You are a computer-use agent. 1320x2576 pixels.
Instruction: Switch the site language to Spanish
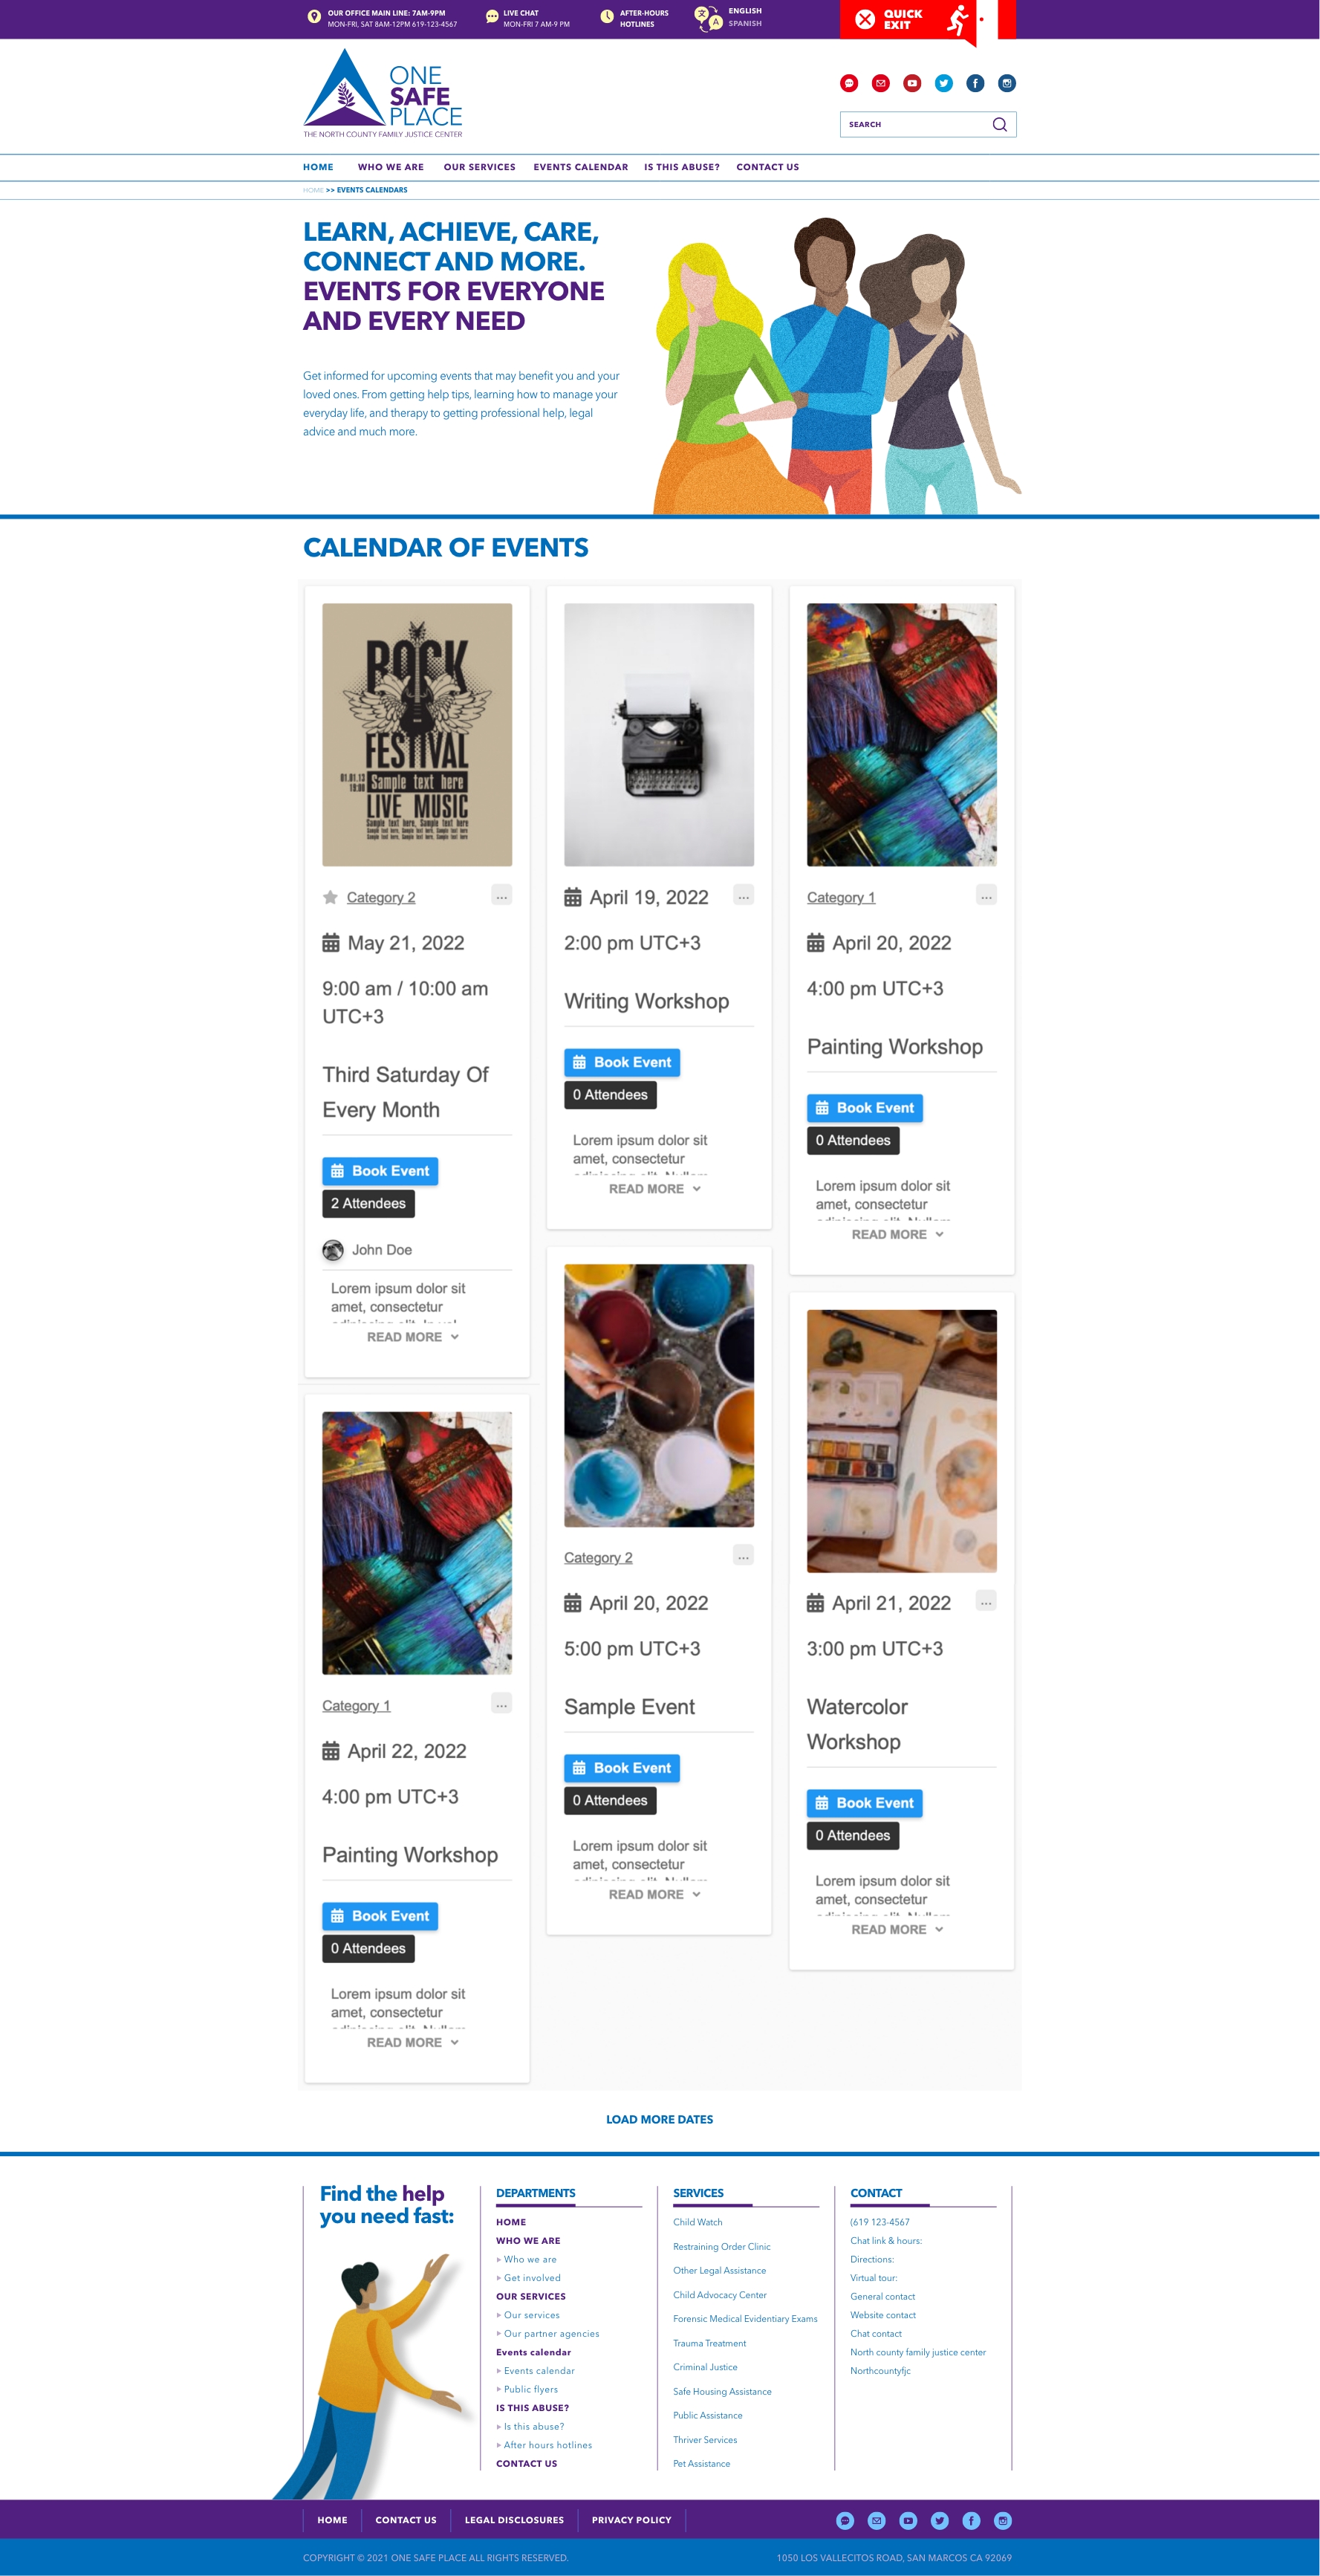coord(745,24)
